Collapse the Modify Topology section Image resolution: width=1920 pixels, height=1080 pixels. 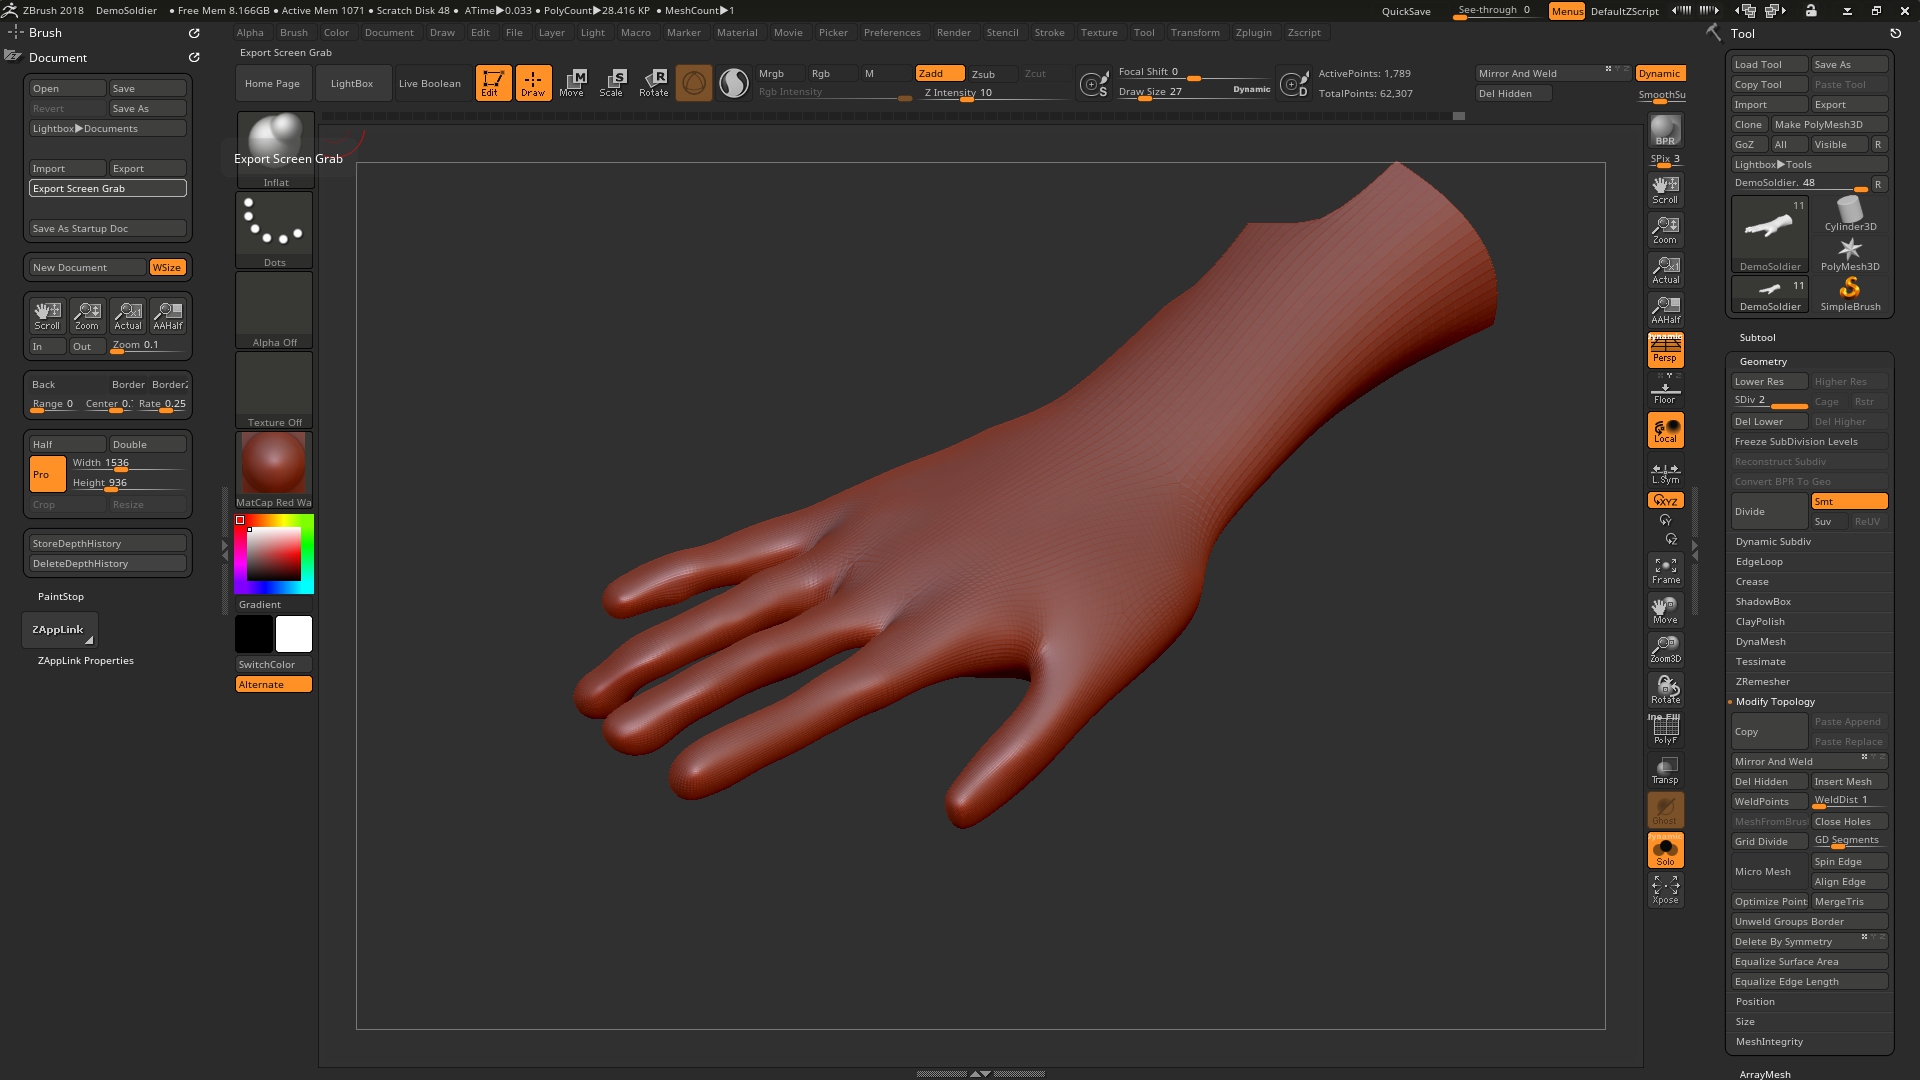coord(1775,702)
